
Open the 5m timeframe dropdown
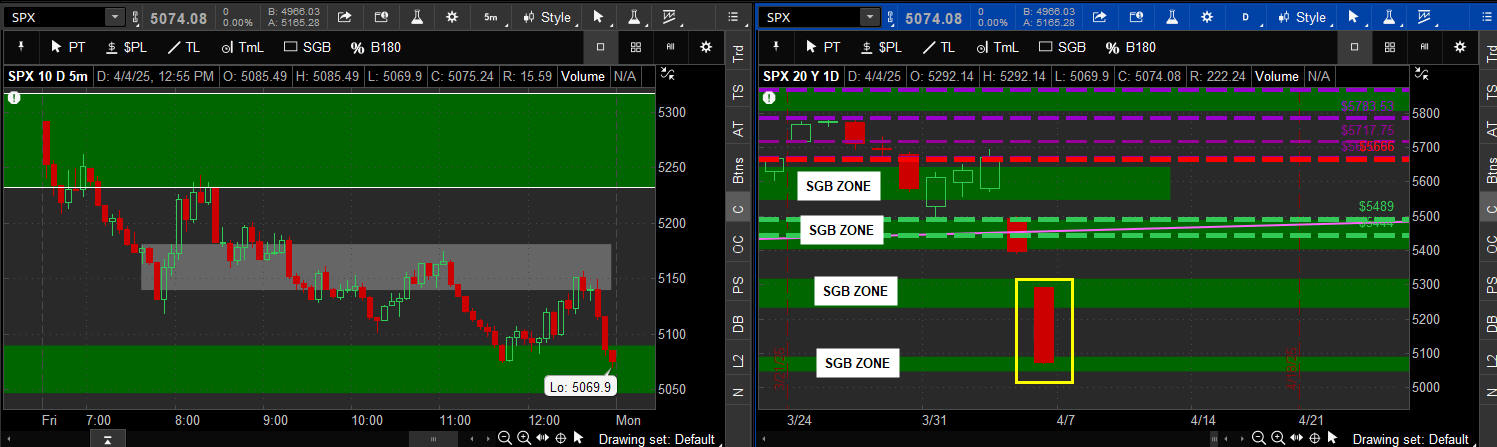click(493, 17)
